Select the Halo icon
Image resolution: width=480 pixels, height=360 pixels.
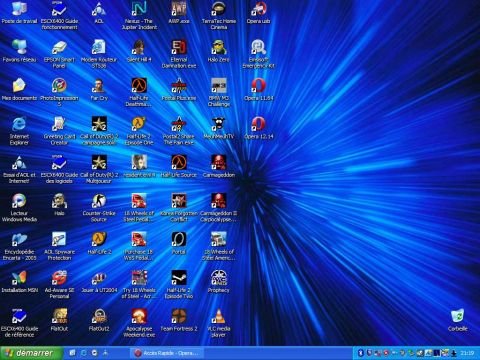pos(59,201)
